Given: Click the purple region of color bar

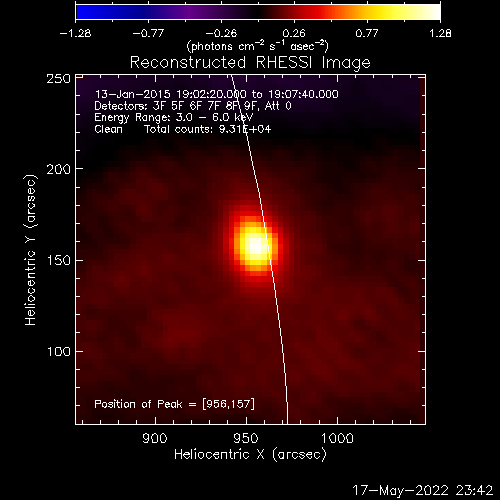Looking at the screenshot, I should (190, 12).
